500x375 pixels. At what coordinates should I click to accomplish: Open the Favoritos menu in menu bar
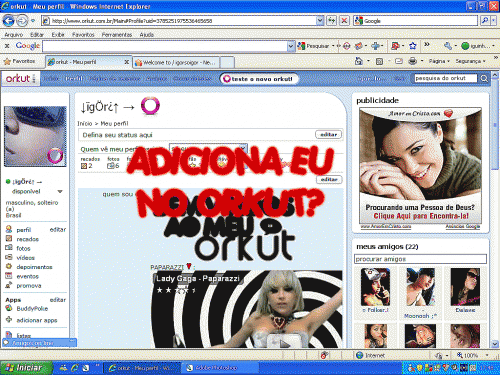click(x=83, y=35)
